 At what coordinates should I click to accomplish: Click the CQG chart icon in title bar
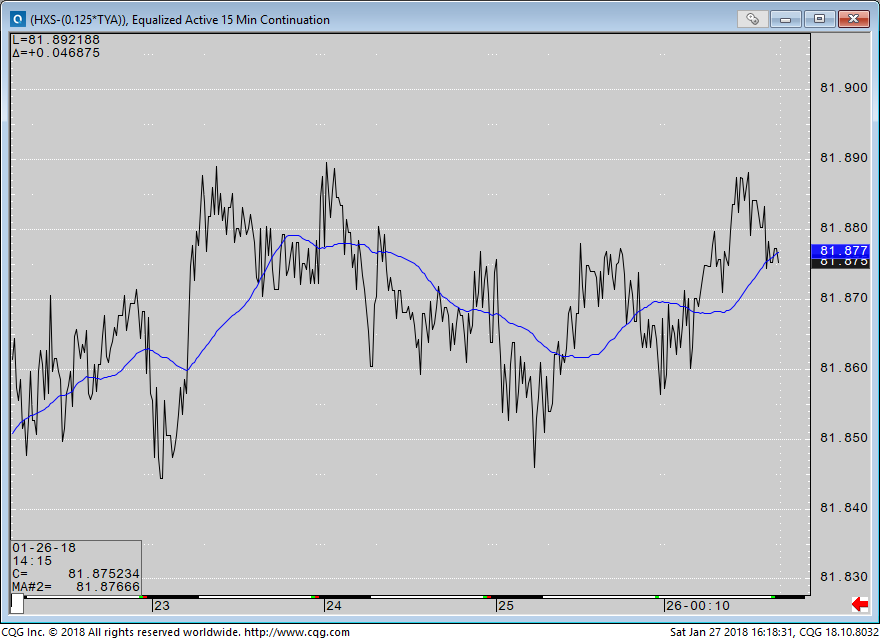click(x=18, y=19)
